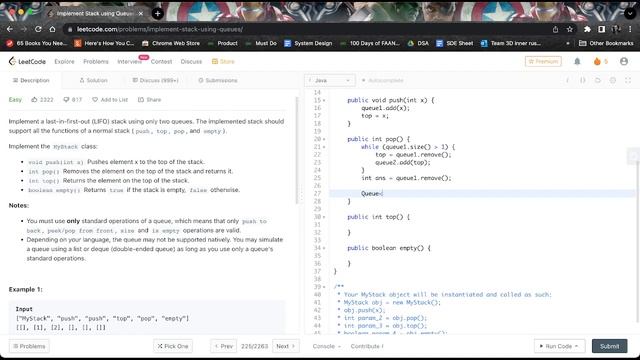Open Chrome three-dot menu
Viewport: 640px width, 360px height.
click(631, 29)
